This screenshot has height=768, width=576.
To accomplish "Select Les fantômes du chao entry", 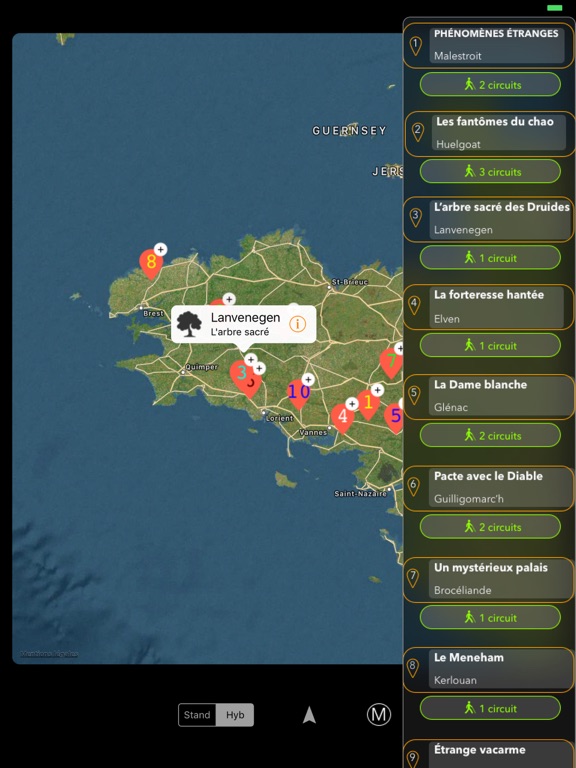I will point(490,133).
